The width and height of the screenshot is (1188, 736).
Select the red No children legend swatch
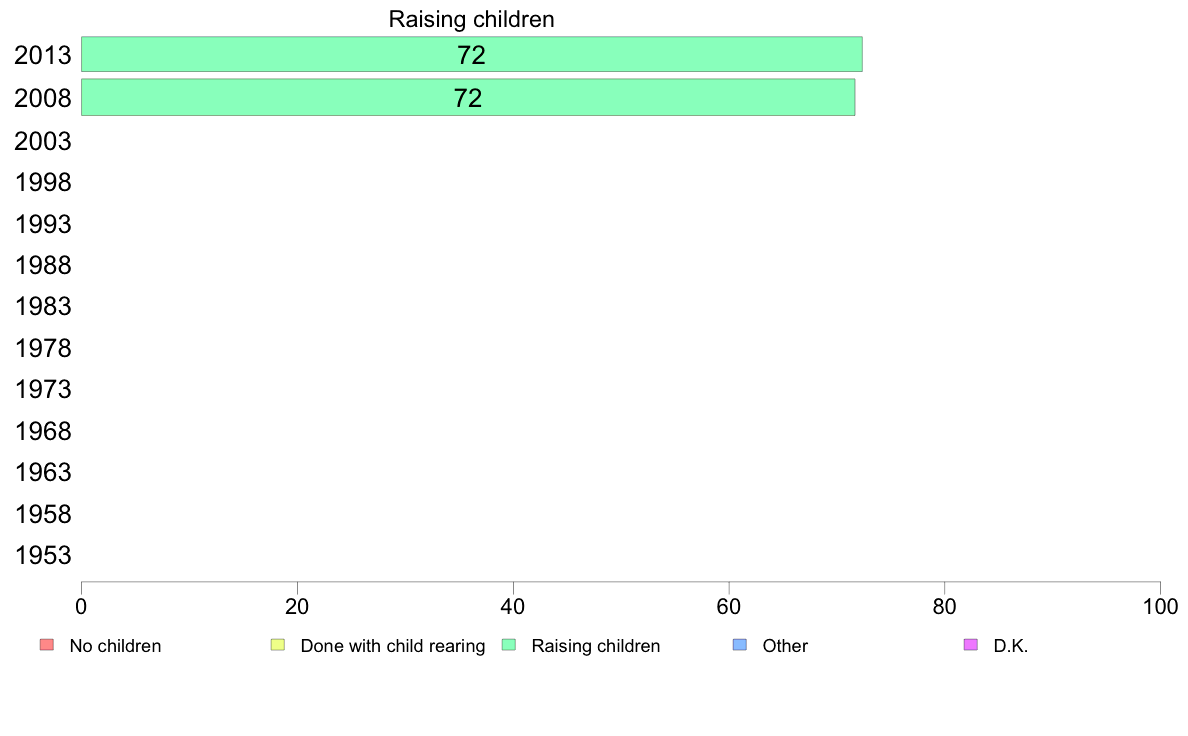pos(47,645)
